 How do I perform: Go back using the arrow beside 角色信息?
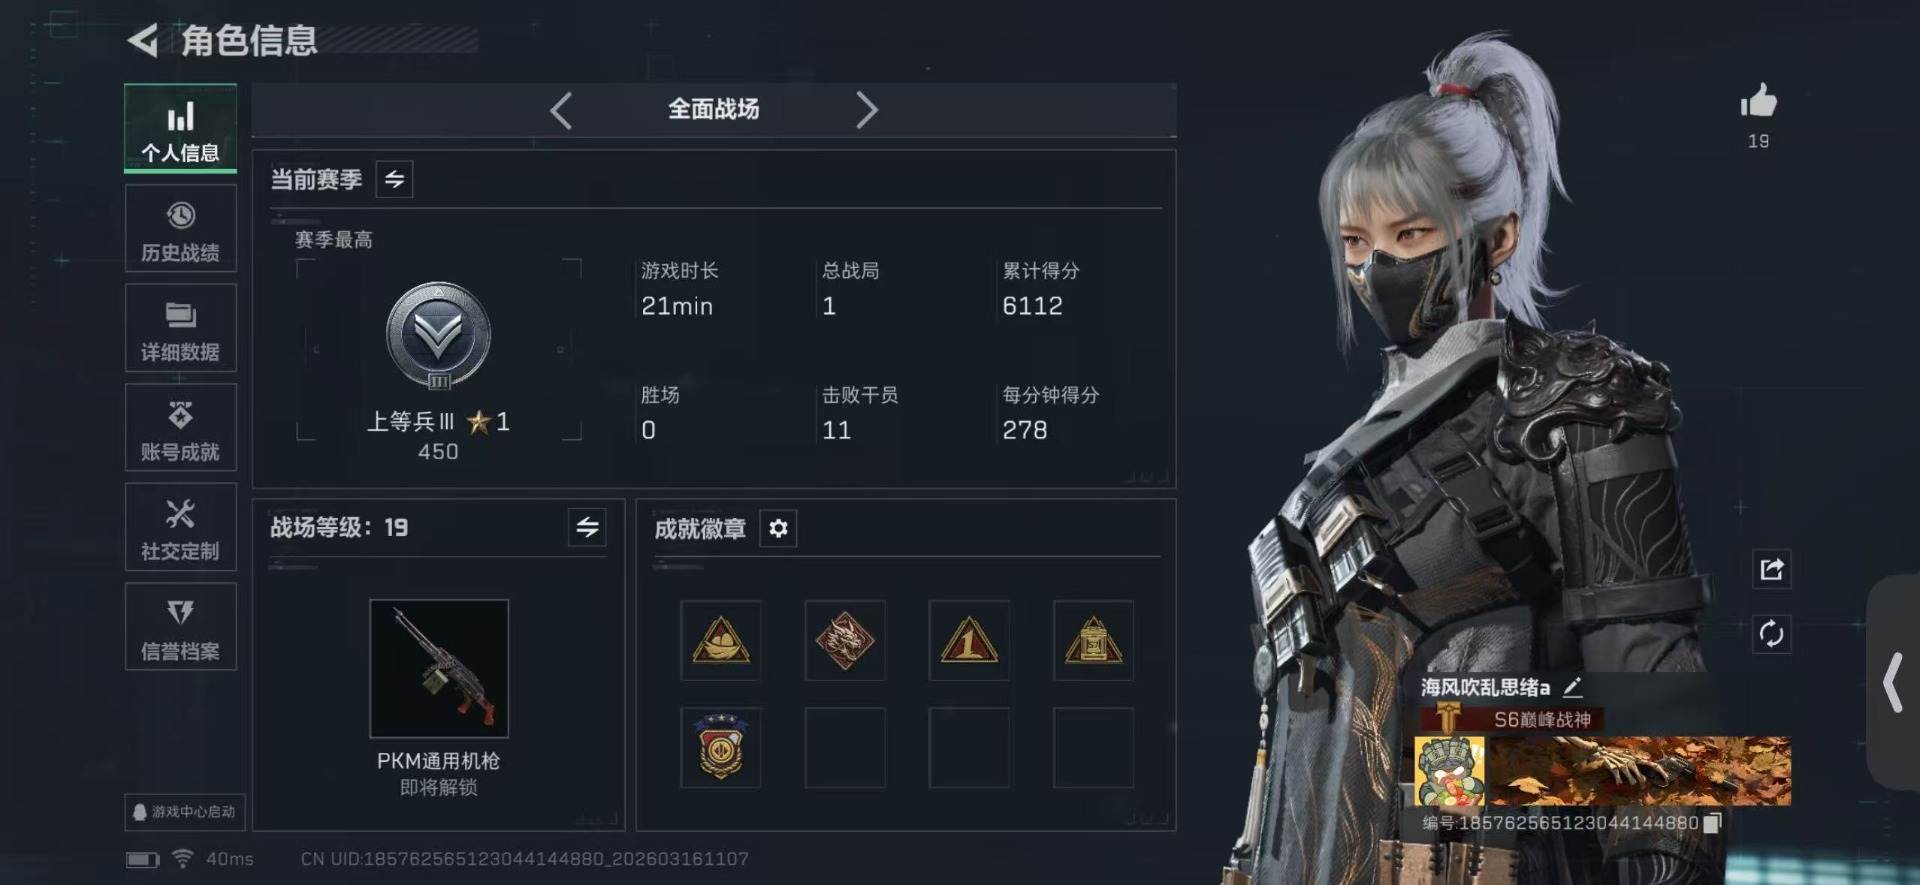(x=143, y=40)
